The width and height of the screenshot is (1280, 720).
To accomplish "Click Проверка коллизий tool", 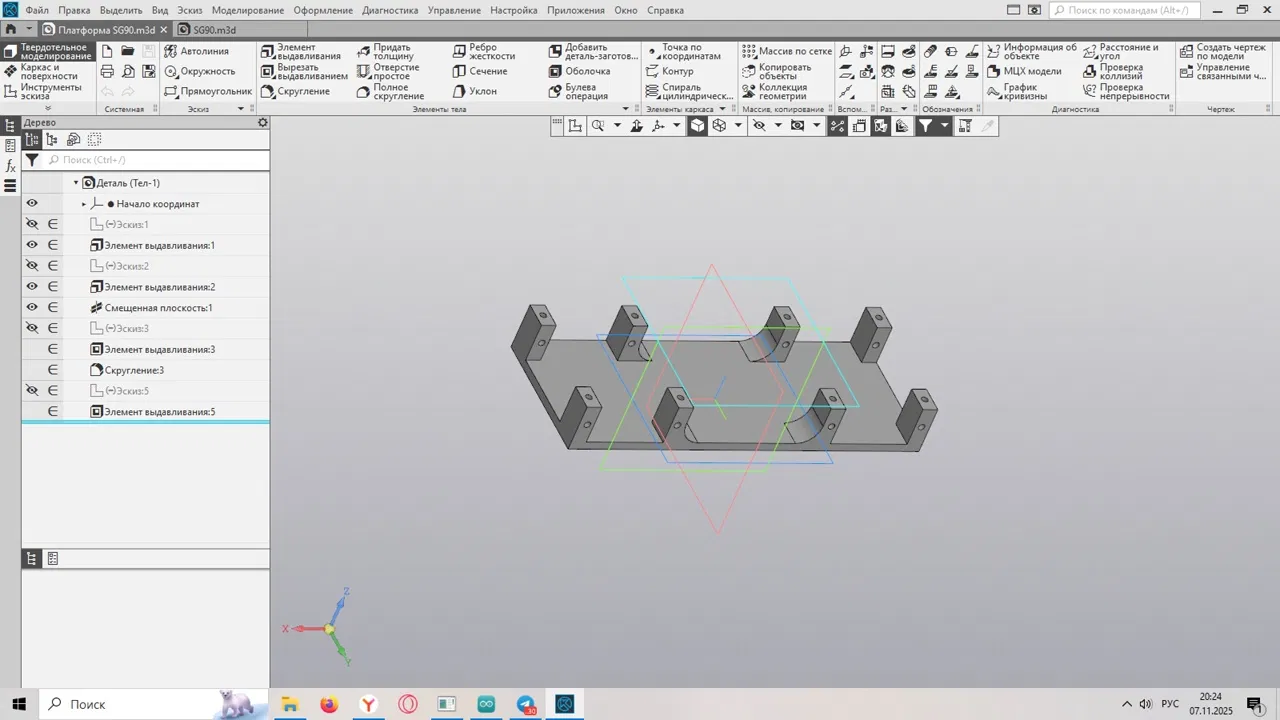I will coord(1113,71).
